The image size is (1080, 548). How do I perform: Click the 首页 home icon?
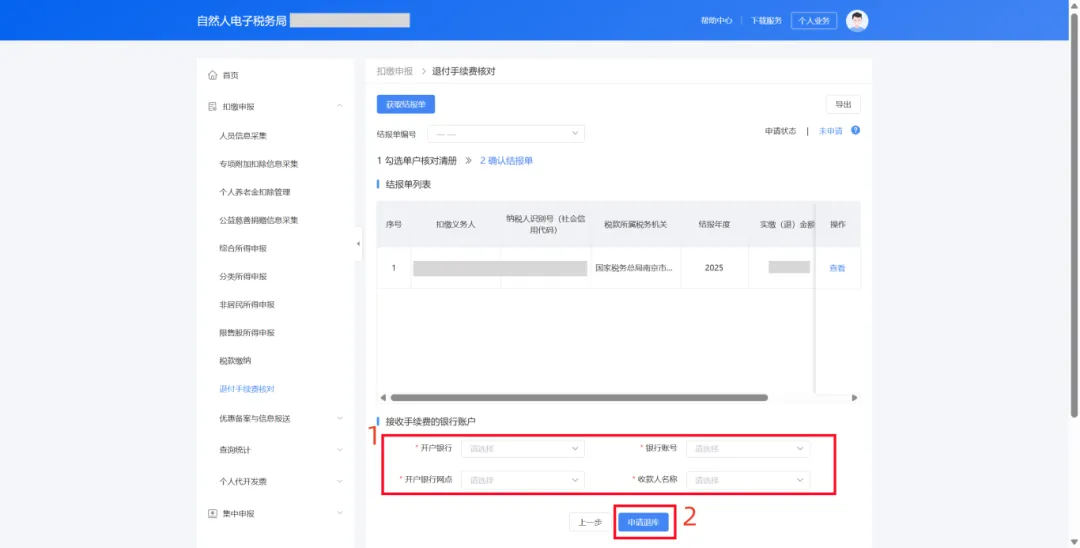click(x=212, y=76)
